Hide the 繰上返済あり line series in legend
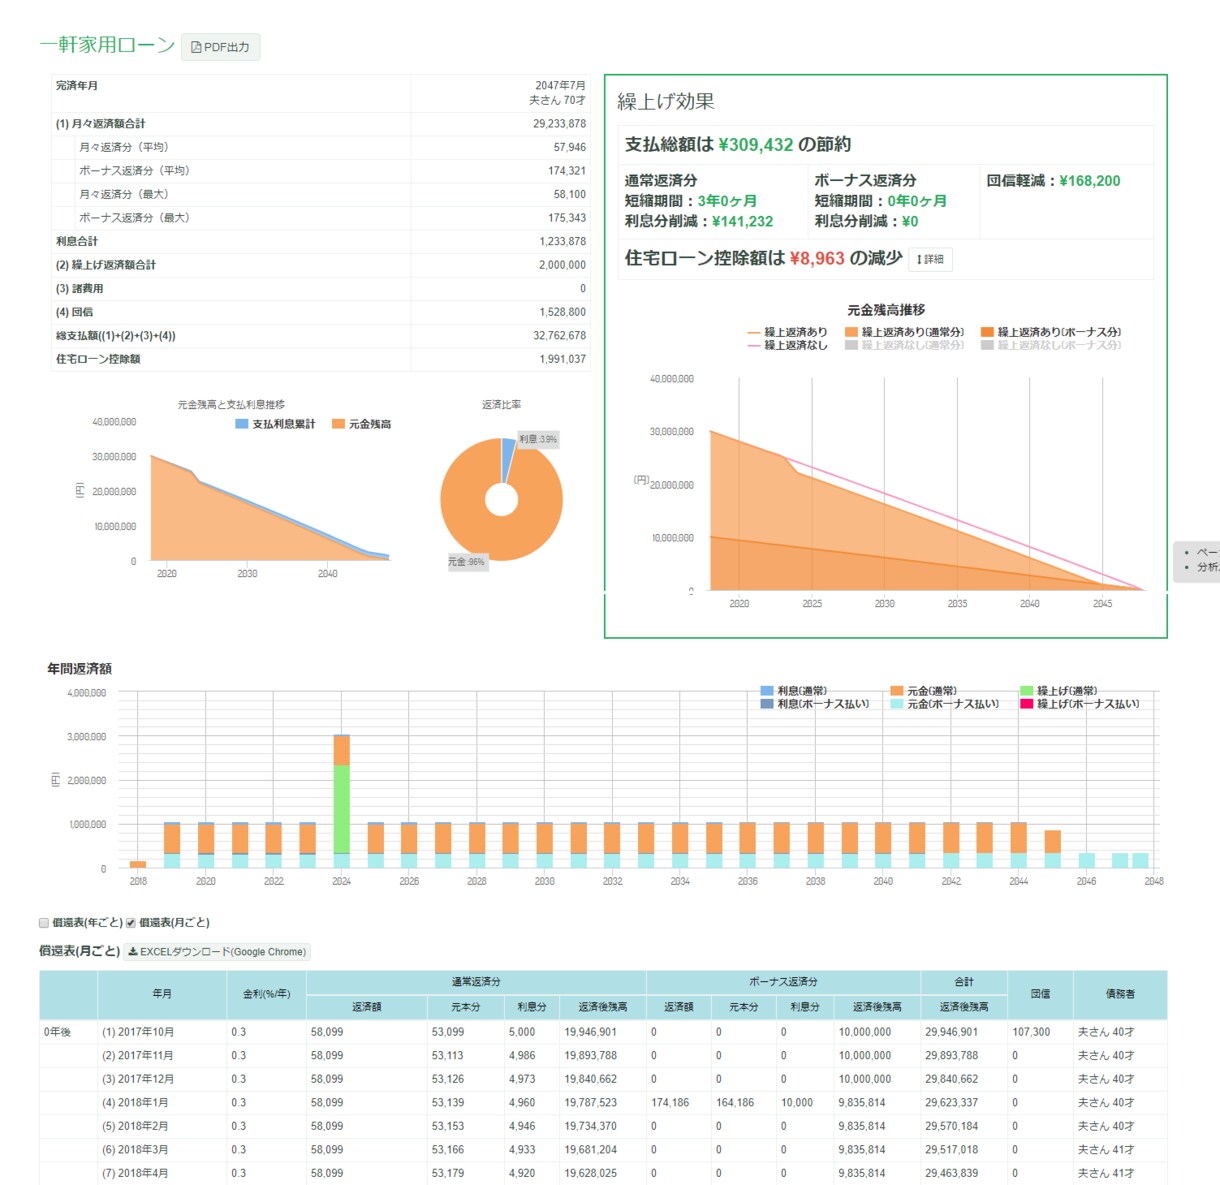This screenshot has height=1185, width=1220. (x=788, y=332)
